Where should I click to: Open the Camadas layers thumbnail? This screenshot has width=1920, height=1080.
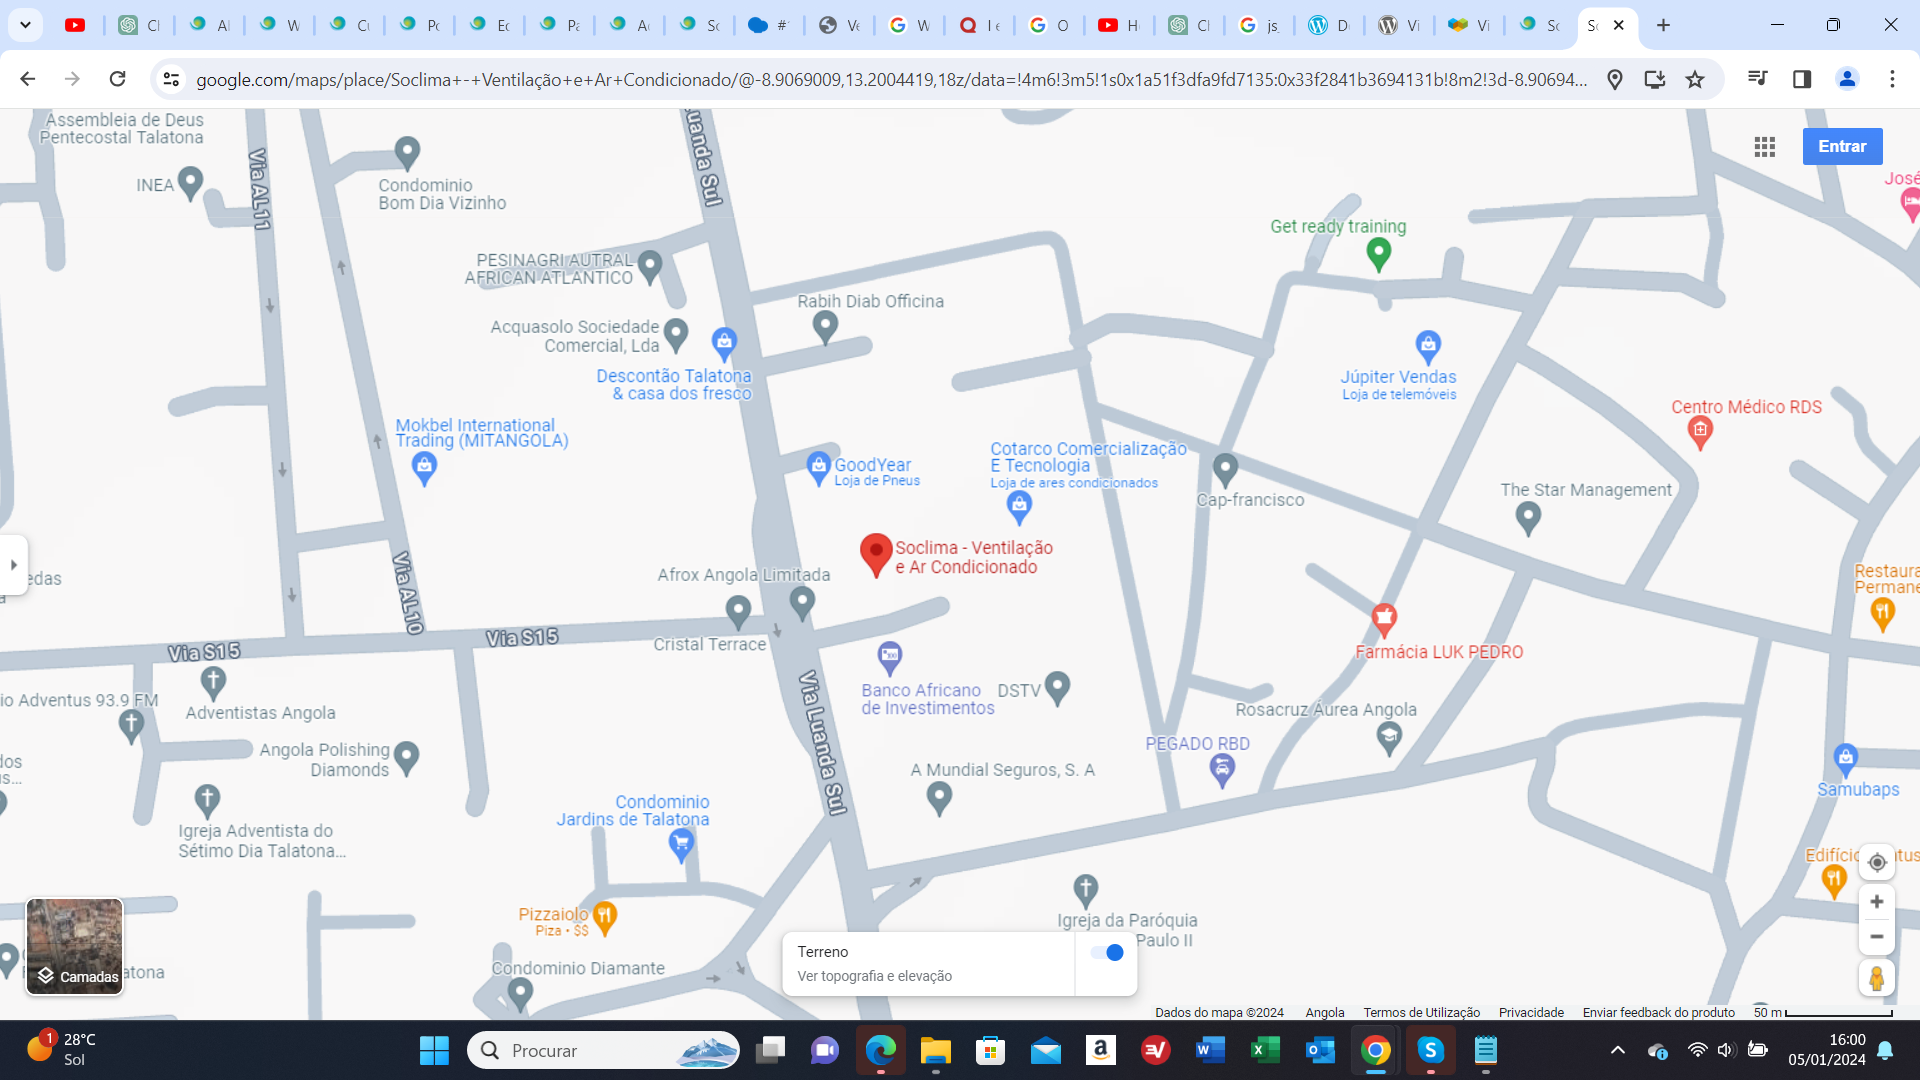click(x=74, y=946)
